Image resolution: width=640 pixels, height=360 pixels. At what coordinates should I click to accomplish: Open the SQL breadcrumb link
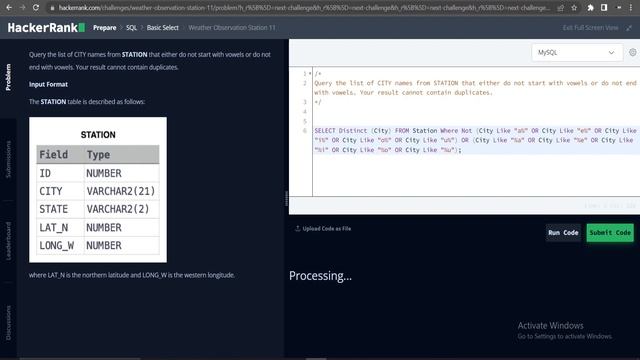(131, 28)
